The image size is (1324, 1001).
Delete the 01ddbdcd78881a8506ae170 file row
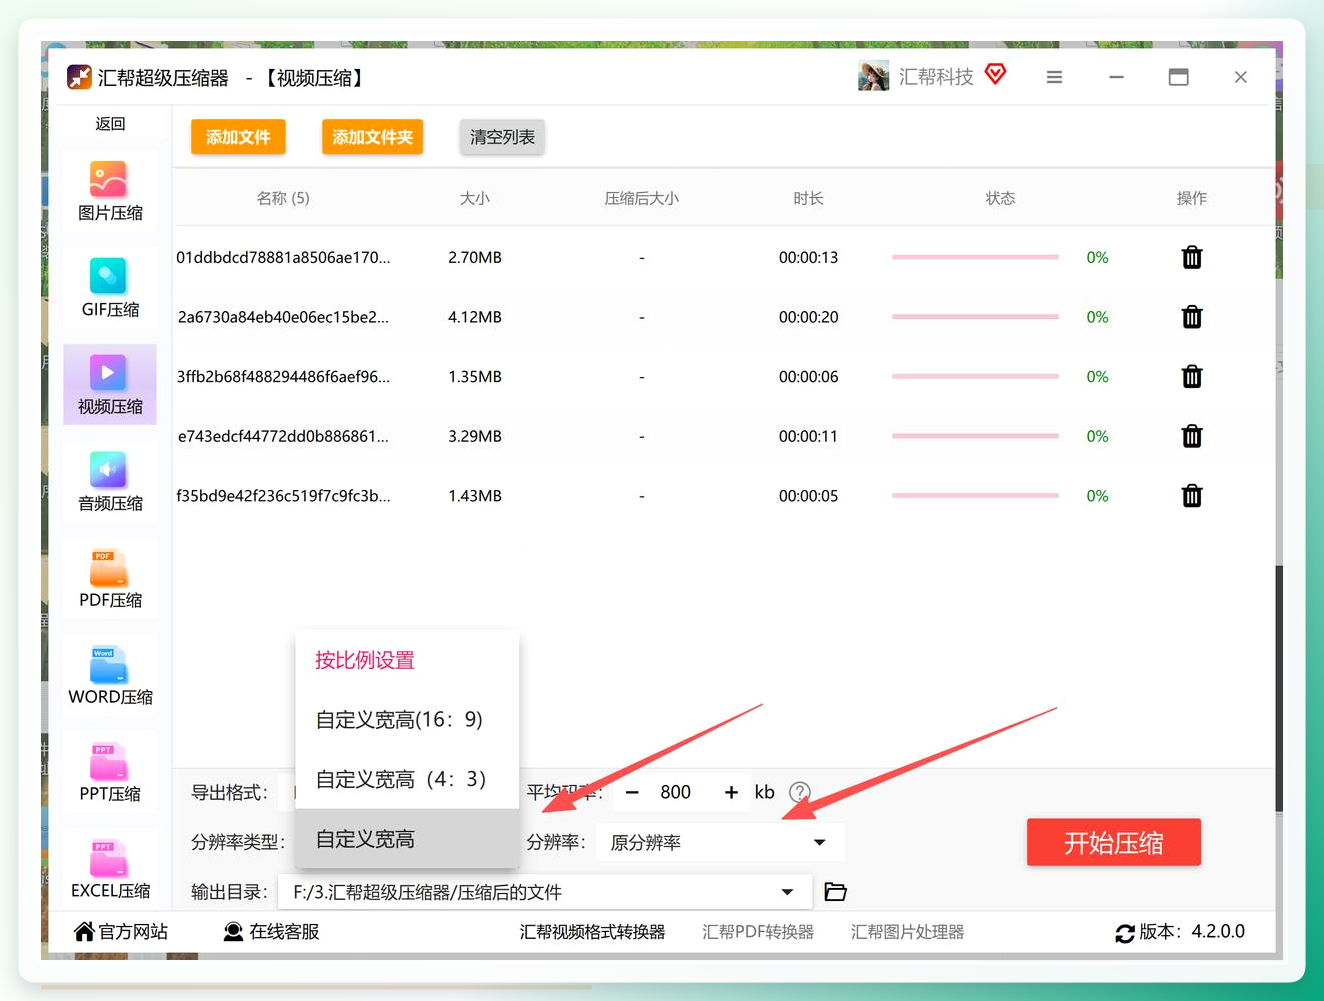coord(1192,258)
